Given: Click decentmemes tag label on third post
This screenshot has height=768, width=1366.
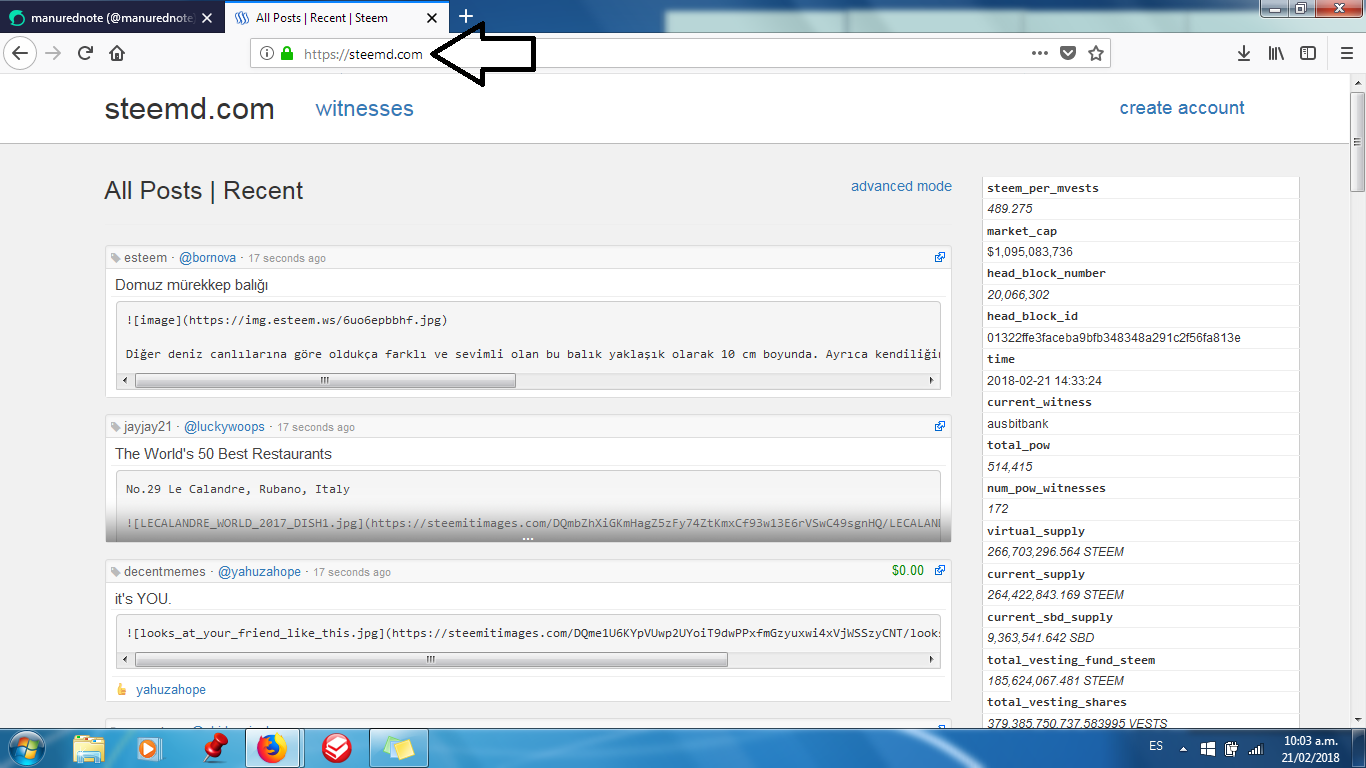Looking at the screenshot, I should coord(165,572).
